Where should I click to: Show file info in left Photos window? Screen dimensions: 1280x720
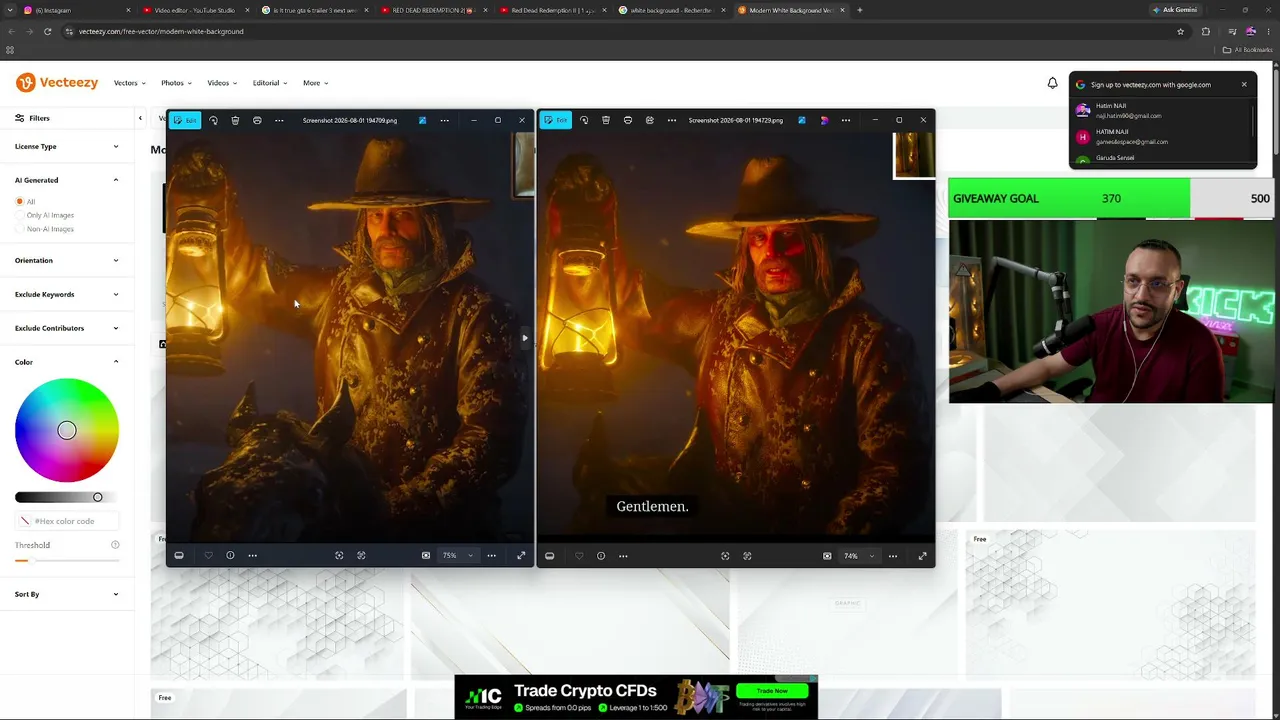coord(230,556)
